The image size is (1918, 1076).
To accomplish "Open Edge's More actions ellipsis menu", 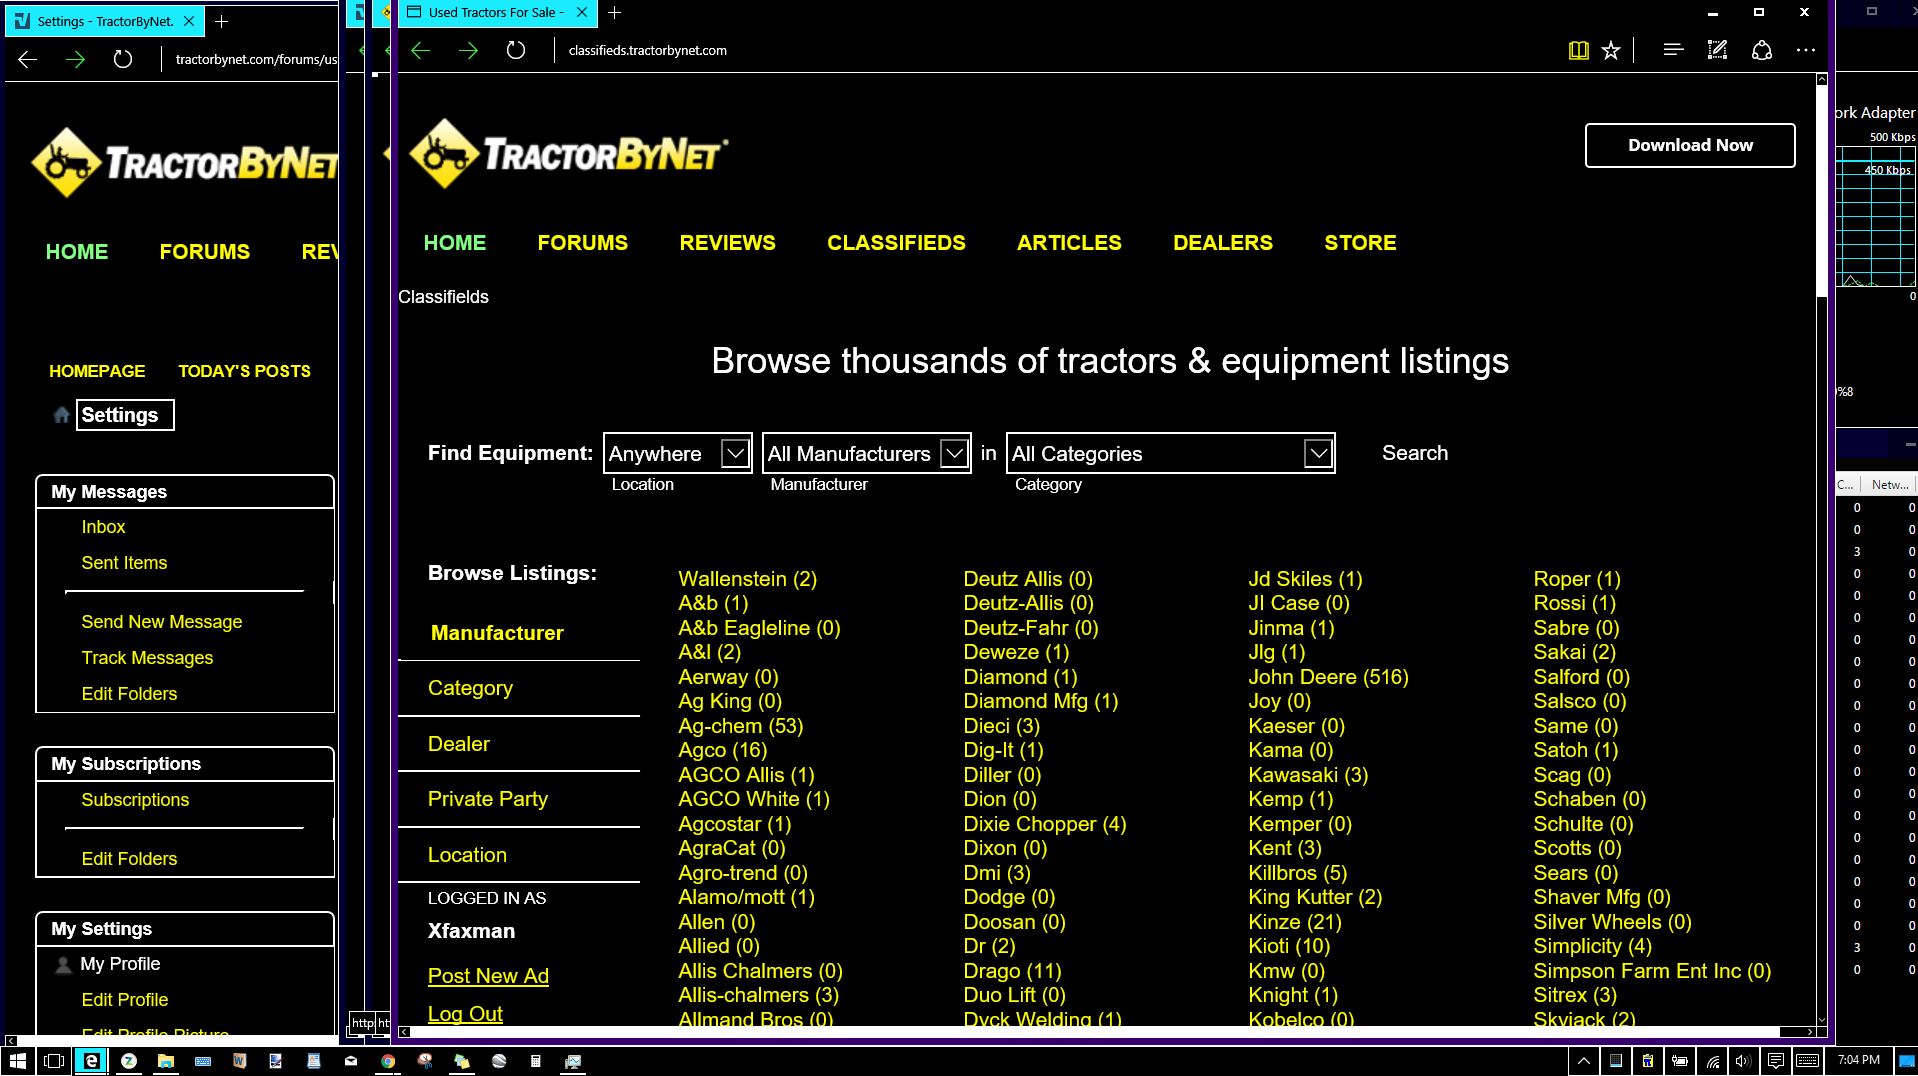I will click(x=1805, y=51).
